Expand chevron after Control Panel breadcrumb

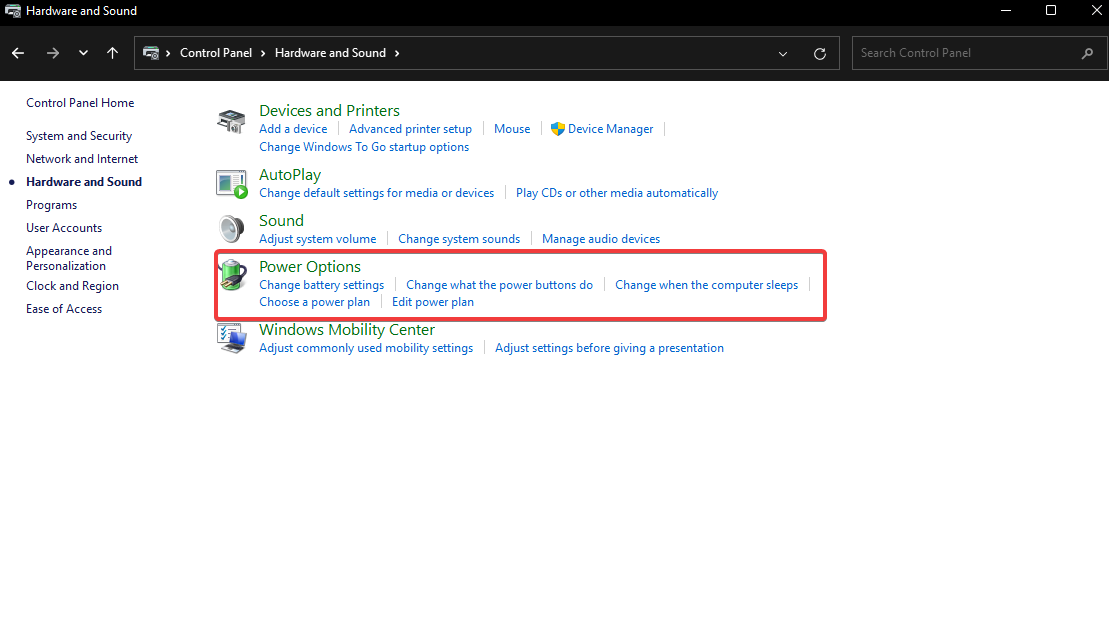[x=263, y=53]
